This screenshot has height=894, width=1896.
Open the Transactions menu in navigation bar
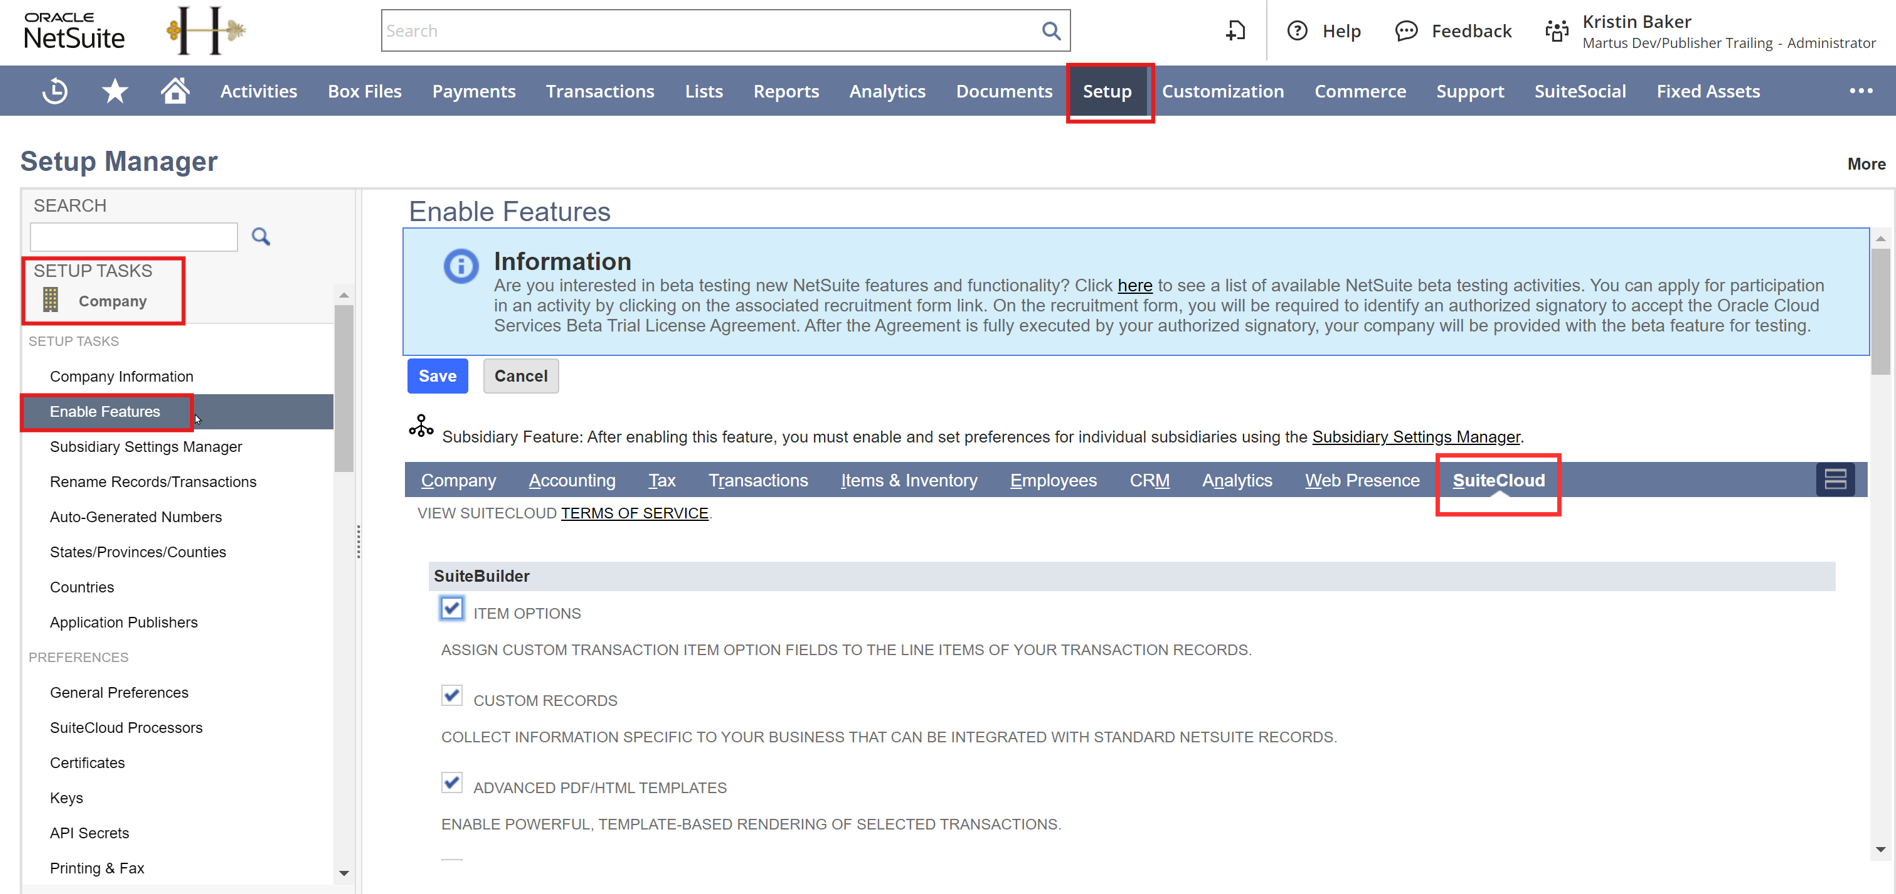pyautogui.click(x=600, y=91)
